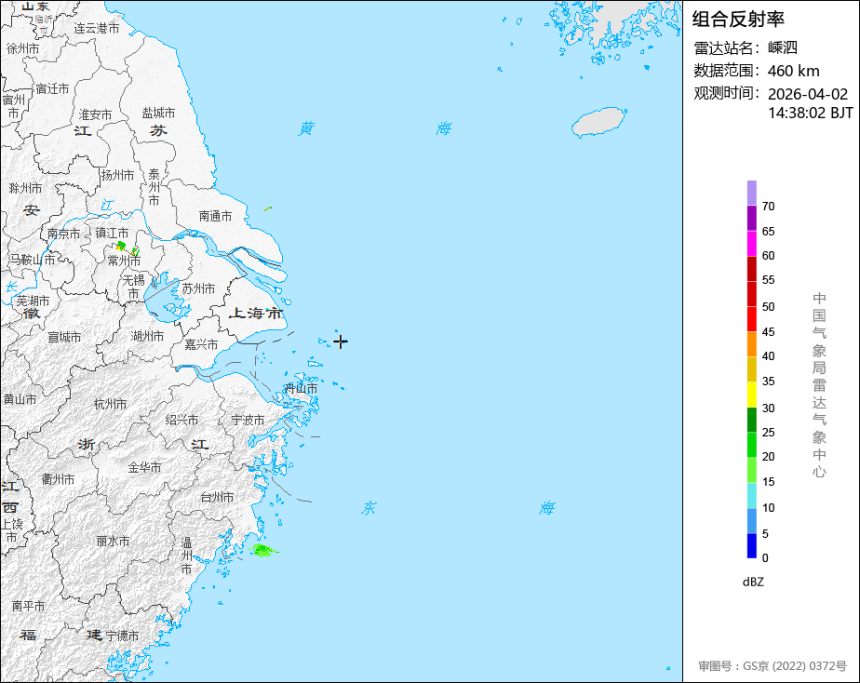The height and width of the screenshot is (683, 860).
Task: Select the dark green 25–30 dBZ swatch
Action: click(x=751, y=420)
